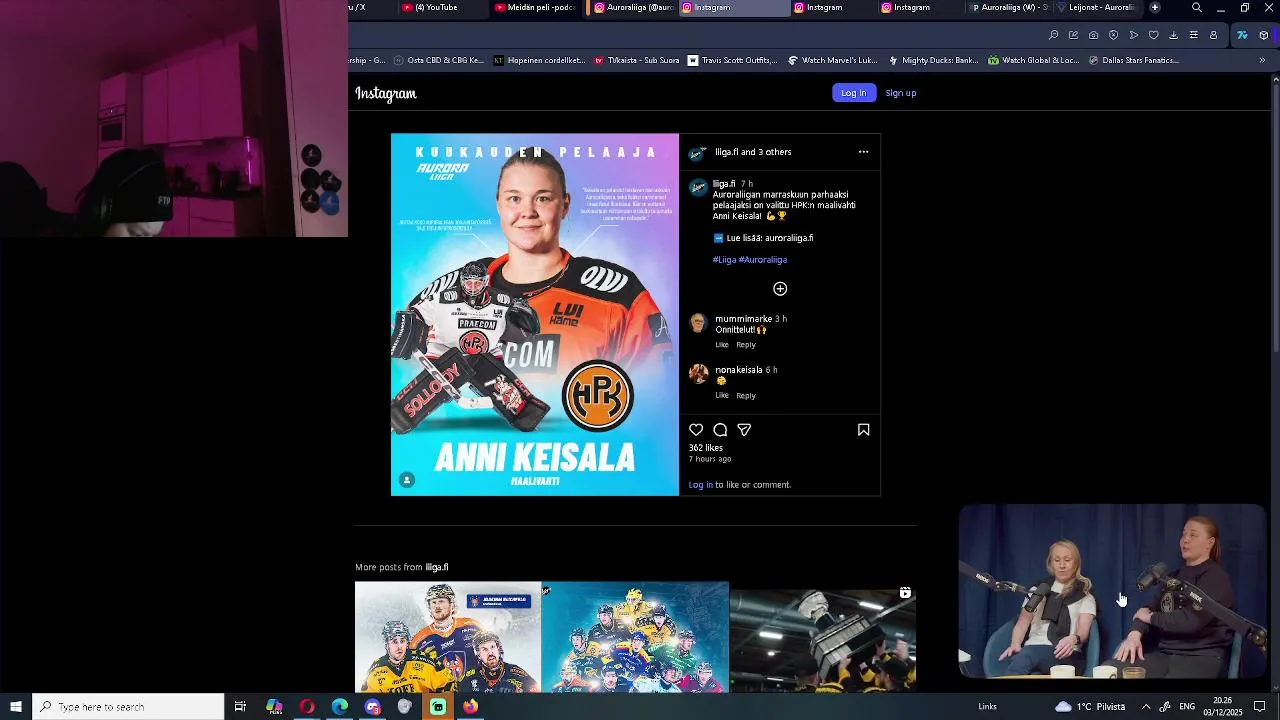Open the post's more options menu

863,152
